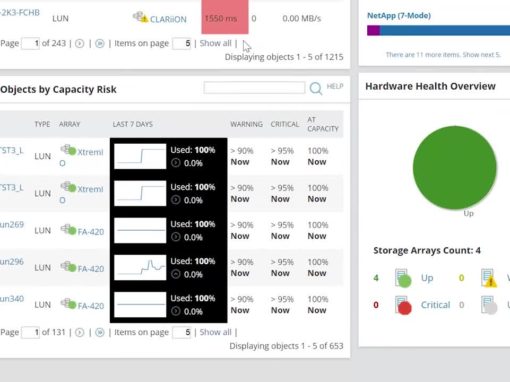Image resolution: width=510 pixels, height=382 pixels.
Task: Click the page number field showing of 131
Action: pyautogui.click(x=31, y=332)
